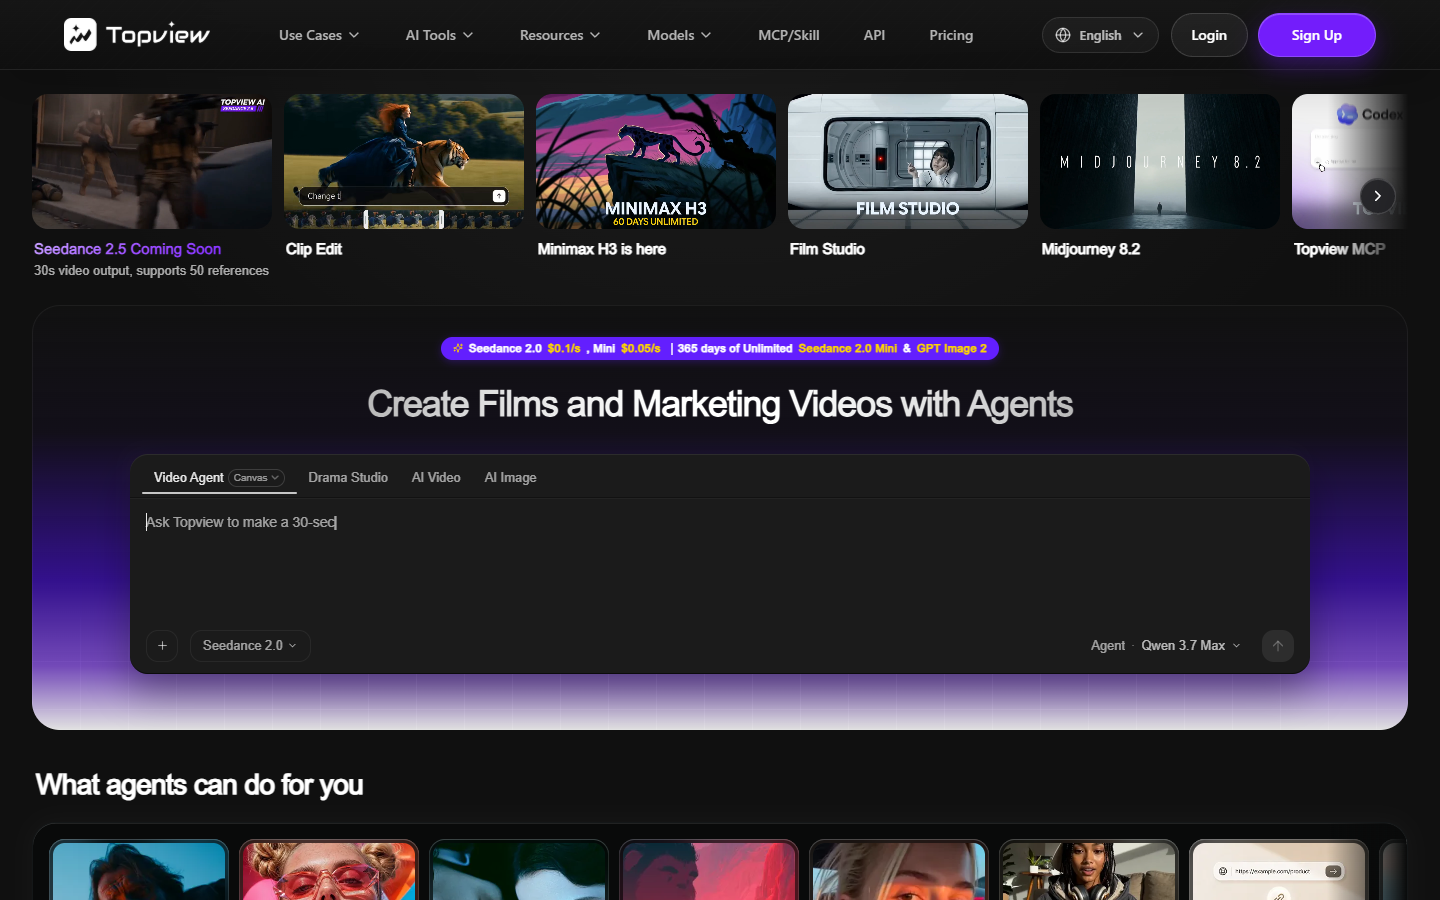Click the Topview logo icon

(x=80, y=35)
